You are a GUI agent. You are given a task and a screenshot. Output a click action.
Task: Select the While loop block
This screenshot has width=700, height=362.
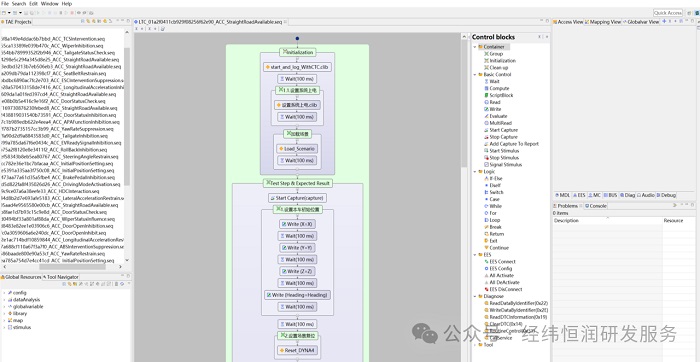point(496,206)
